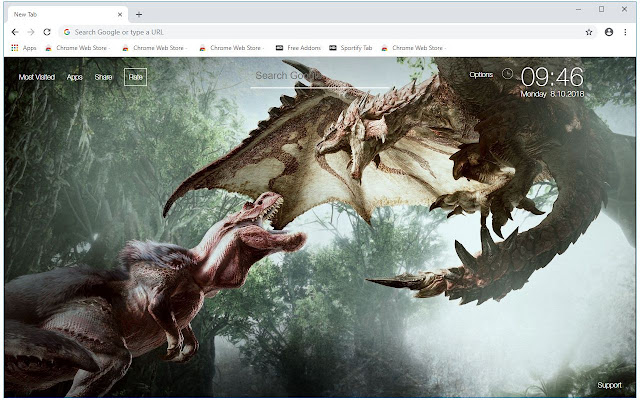The image size is (640, 400).
Task: Open the Chrome profile avatar icon
Action: (x=609, y=32)
